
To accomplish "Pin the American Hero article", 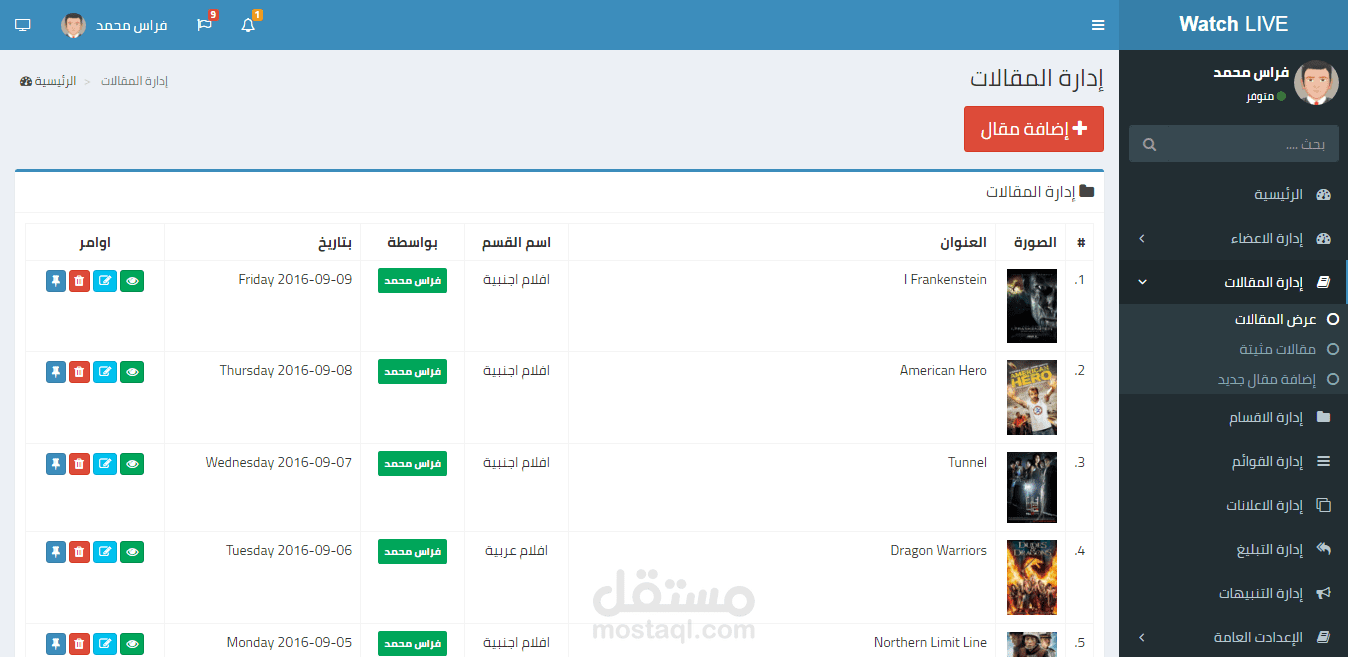I will point(55,372).
